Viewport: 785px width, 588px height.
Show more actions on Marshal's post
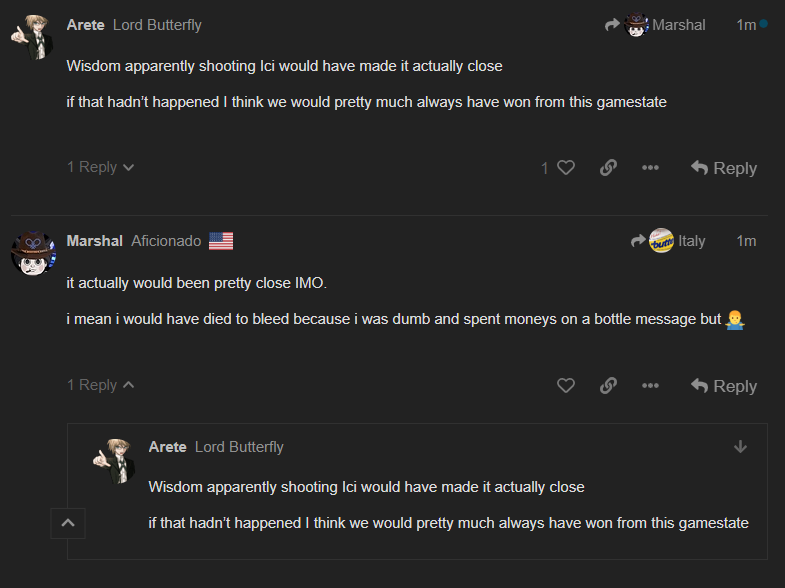[x=650, y=386]
